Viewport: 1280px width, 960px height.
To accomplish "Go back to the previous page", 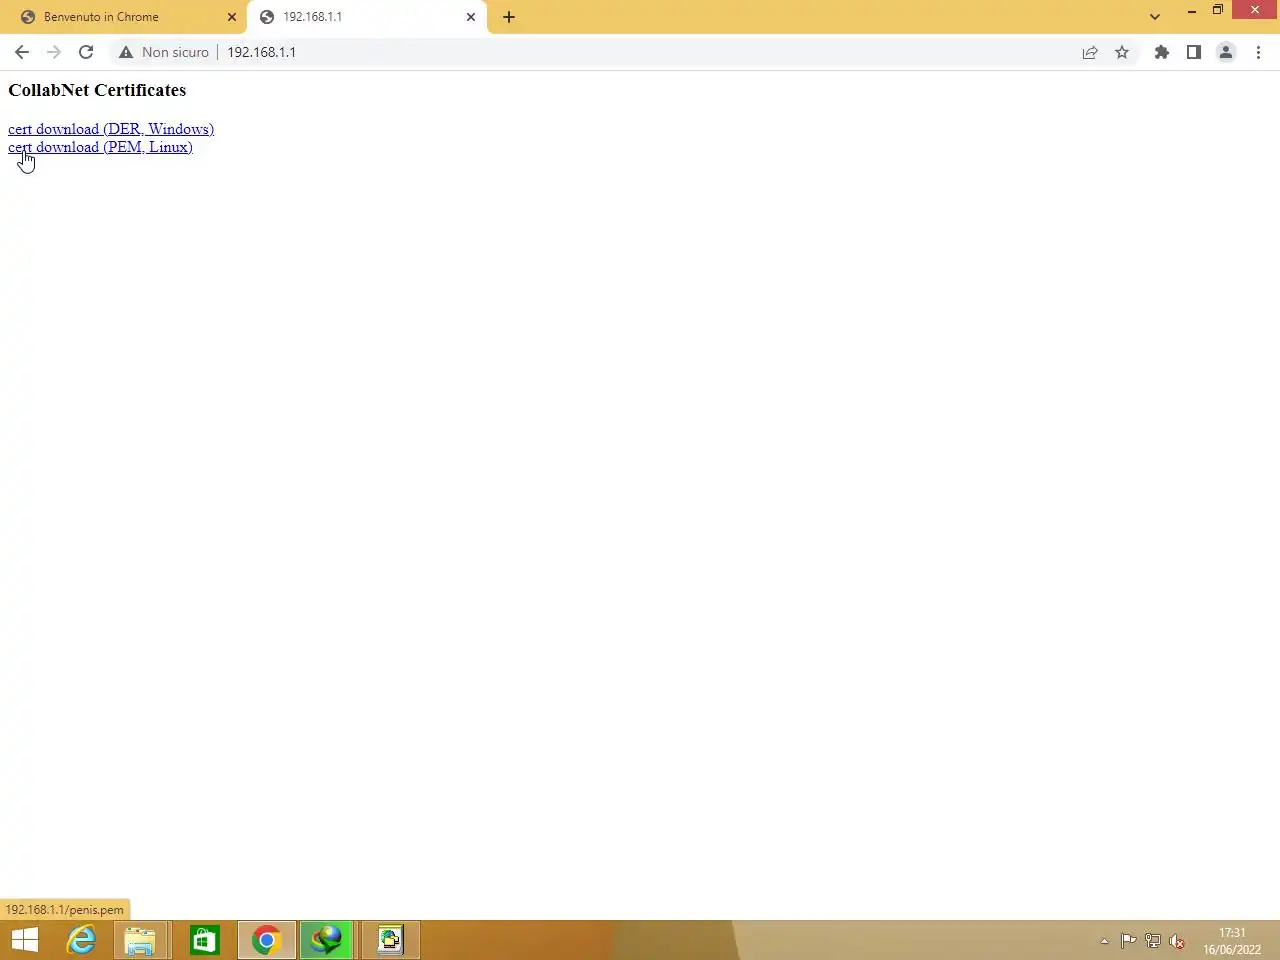I will tap(22, 52).
